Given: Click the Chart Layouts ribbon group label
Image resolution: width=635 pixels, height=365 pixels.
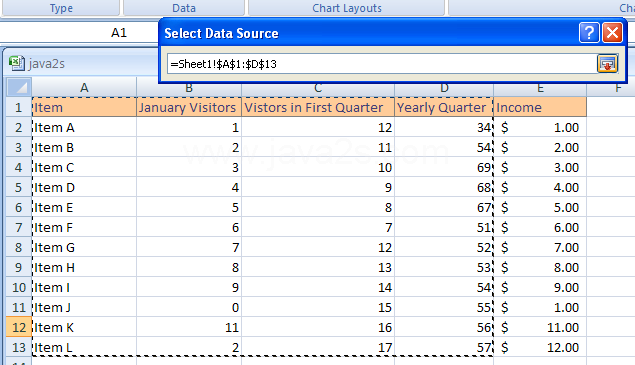Looking at the screenshot, I should (x=347, y=8).
